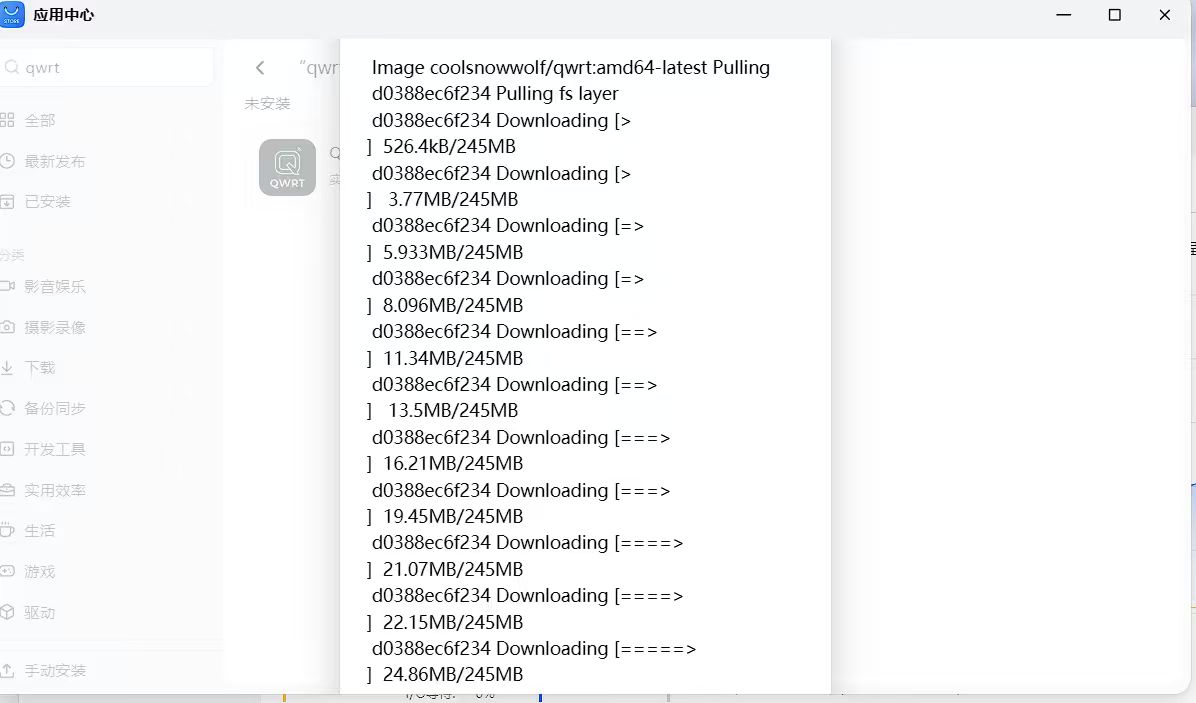Click the search magnifier icon
This screenshot has height=703, width=1196.
point(11,67)
